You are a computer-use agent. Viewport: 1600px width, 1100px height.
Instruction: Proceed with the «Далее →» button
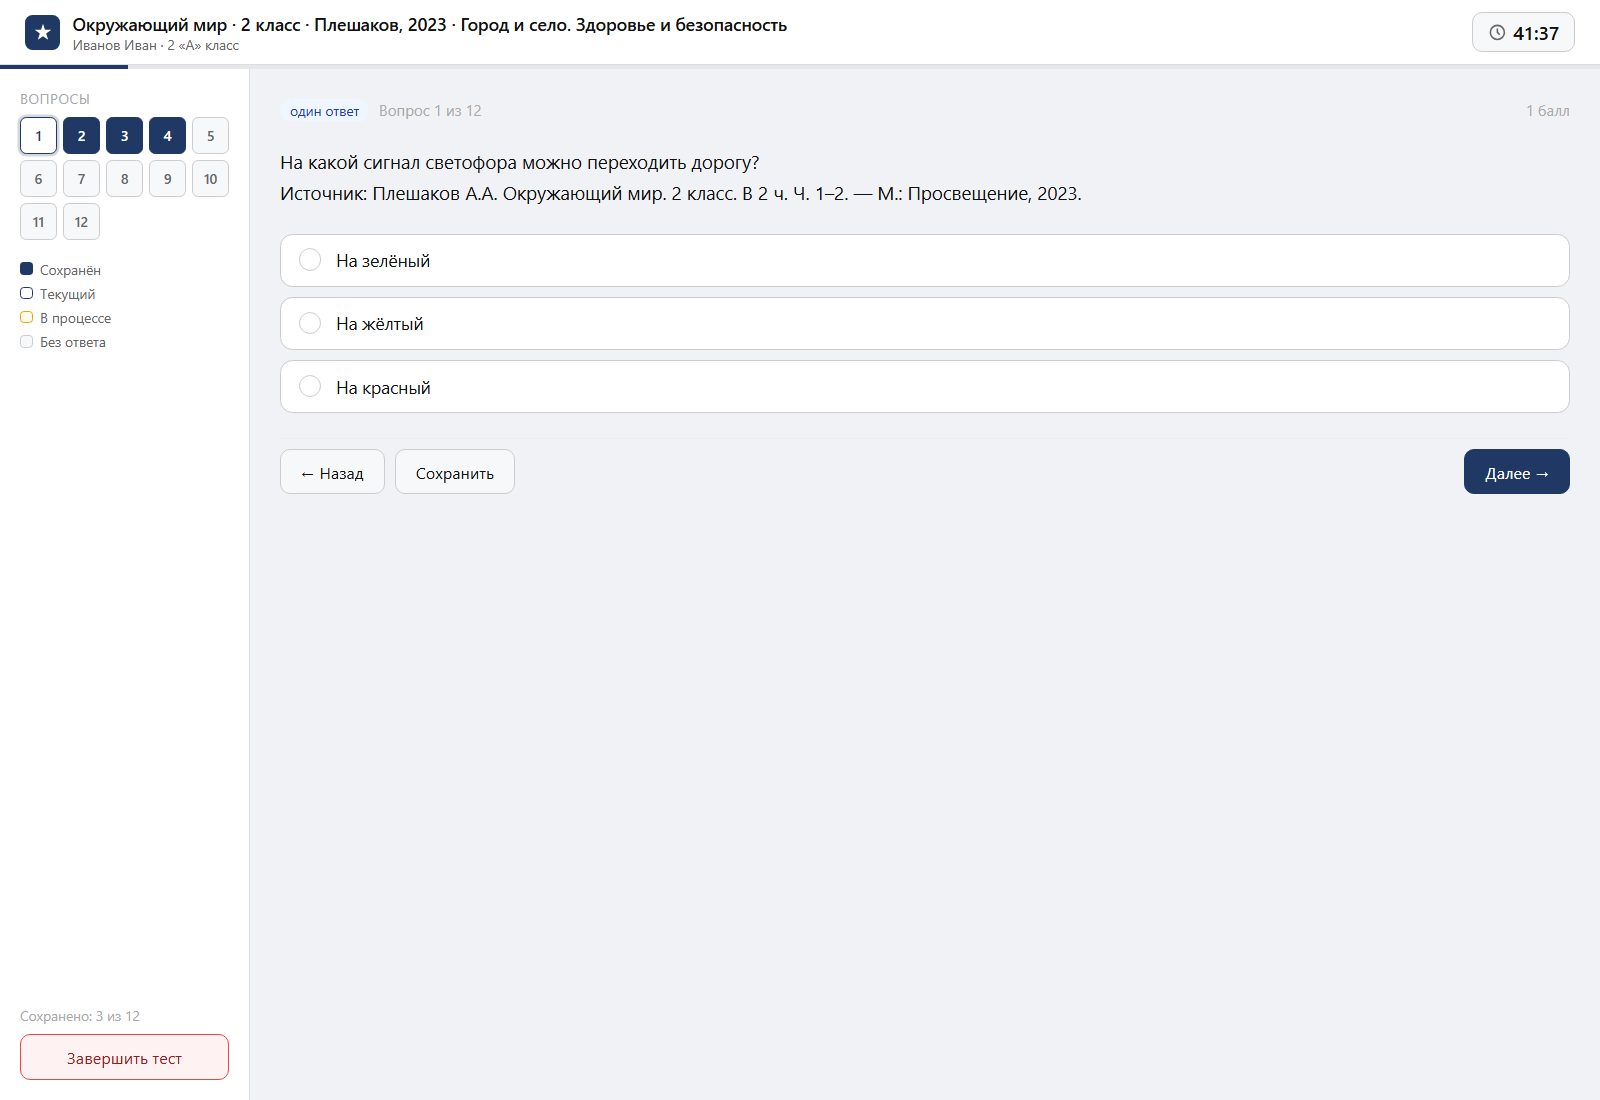tap(1516, 472)
